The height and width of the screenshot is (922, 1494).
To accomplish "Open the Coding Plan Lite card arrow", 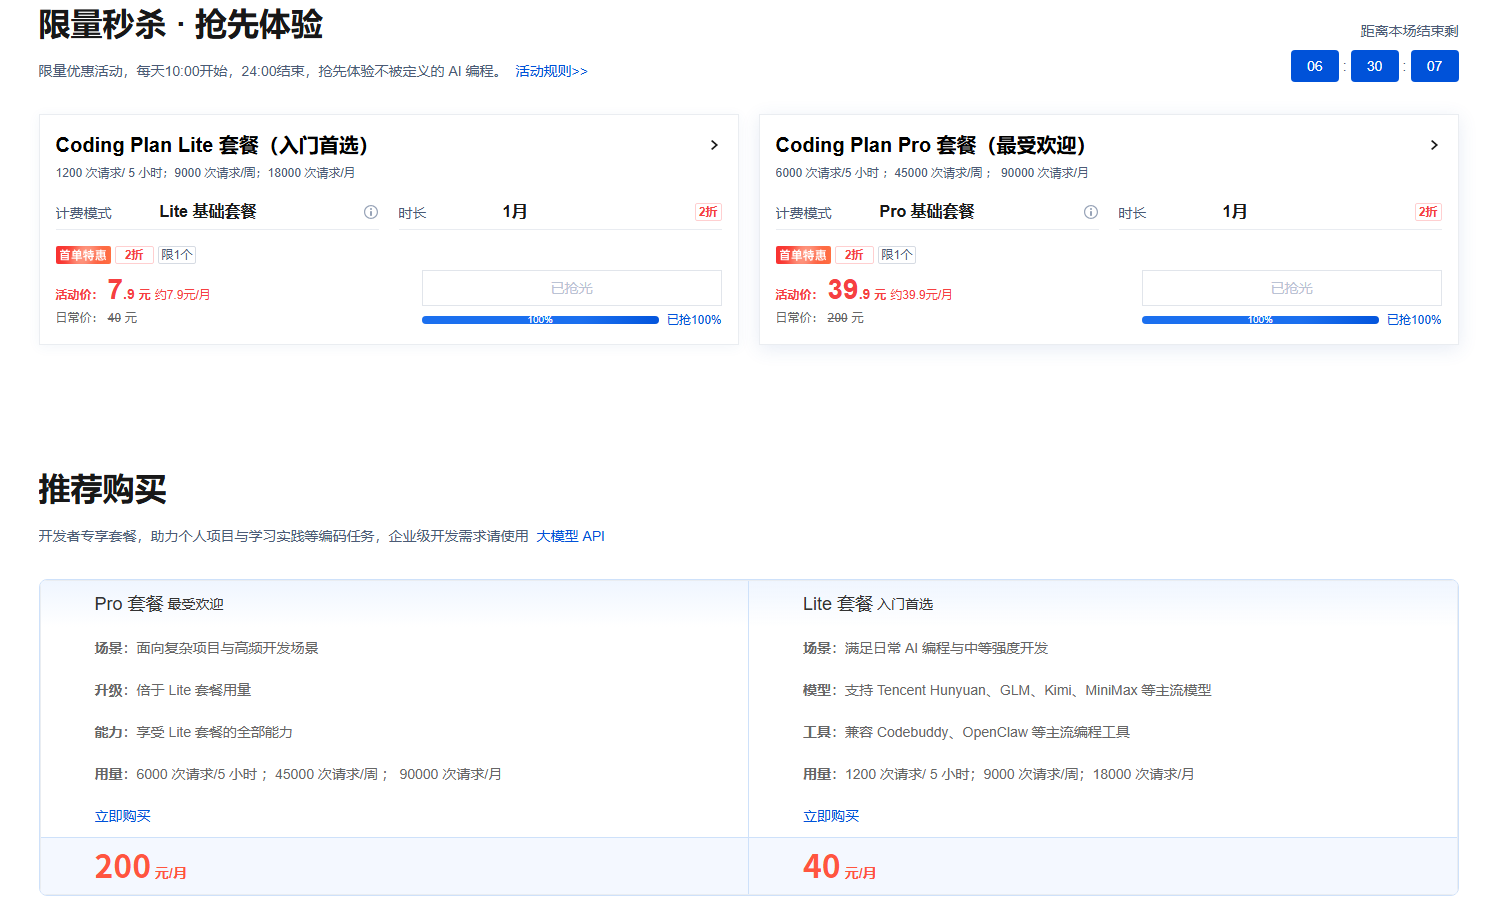I will coord(714,145).
